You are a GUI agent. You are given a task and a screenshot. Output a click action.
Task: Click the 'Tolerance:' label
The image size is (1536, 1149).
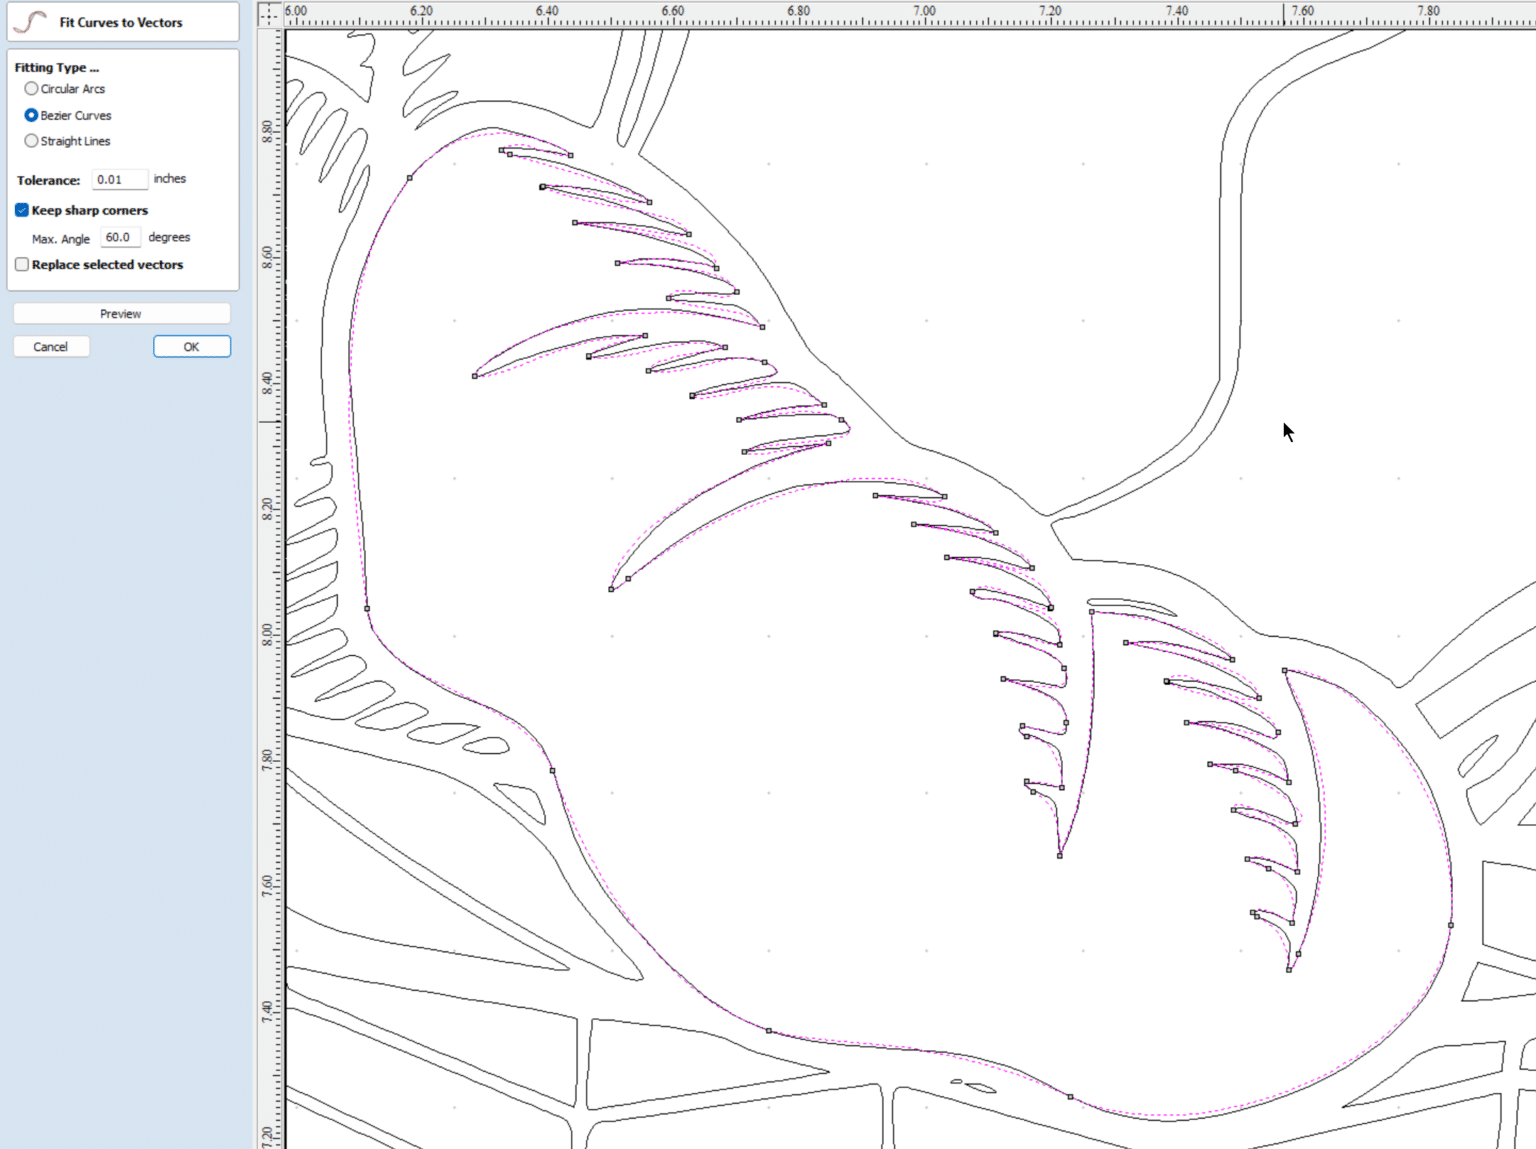coord(48,181)
